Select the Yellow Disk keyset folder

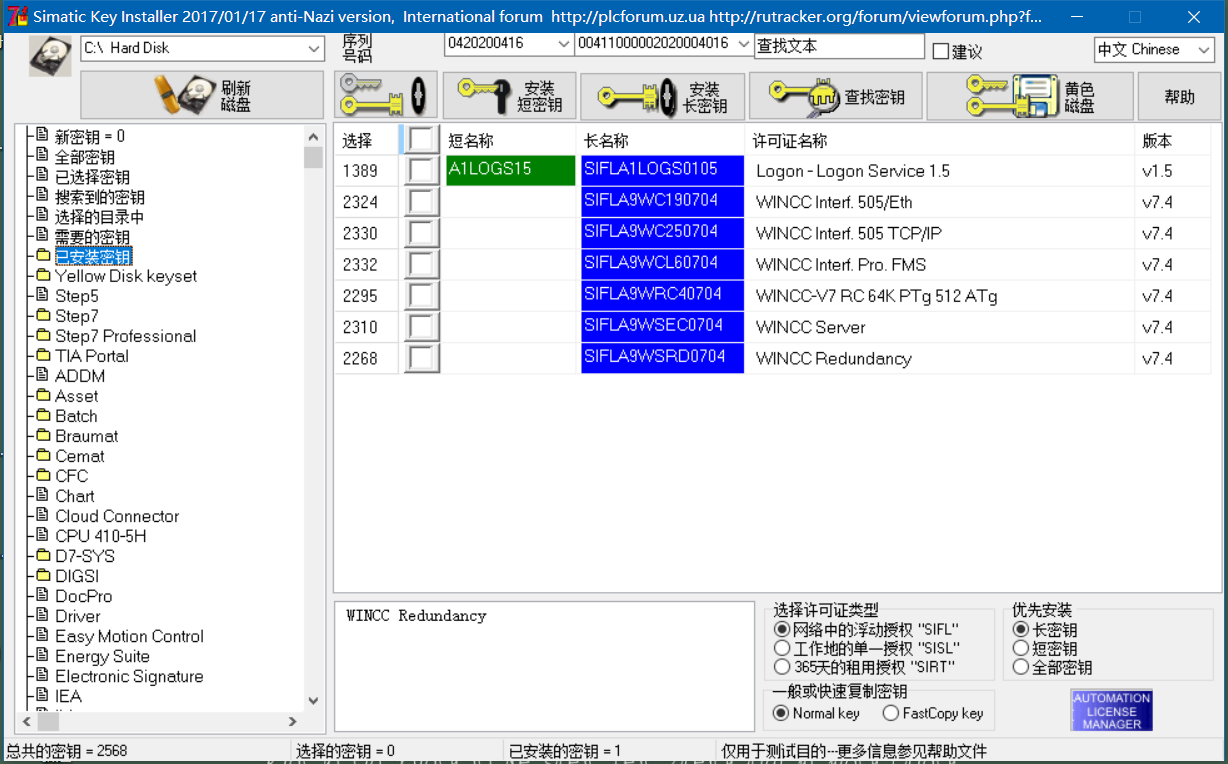tap(127, 275)
